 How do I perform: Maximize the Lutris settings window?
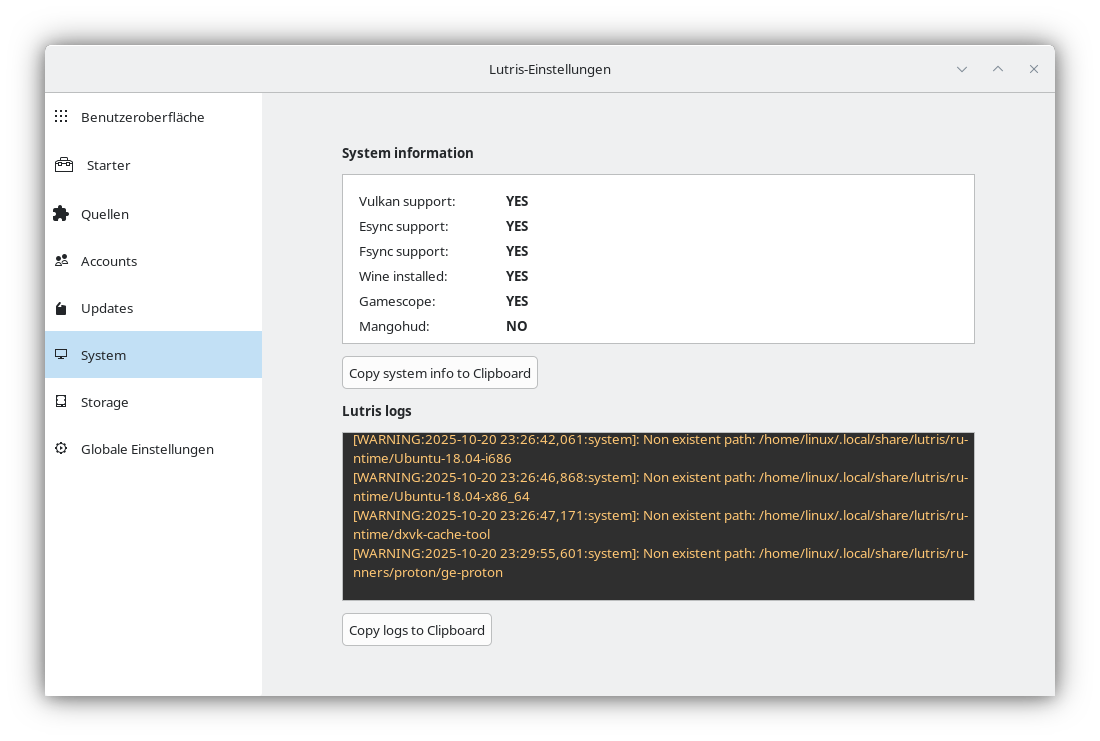tap(998, 69)
